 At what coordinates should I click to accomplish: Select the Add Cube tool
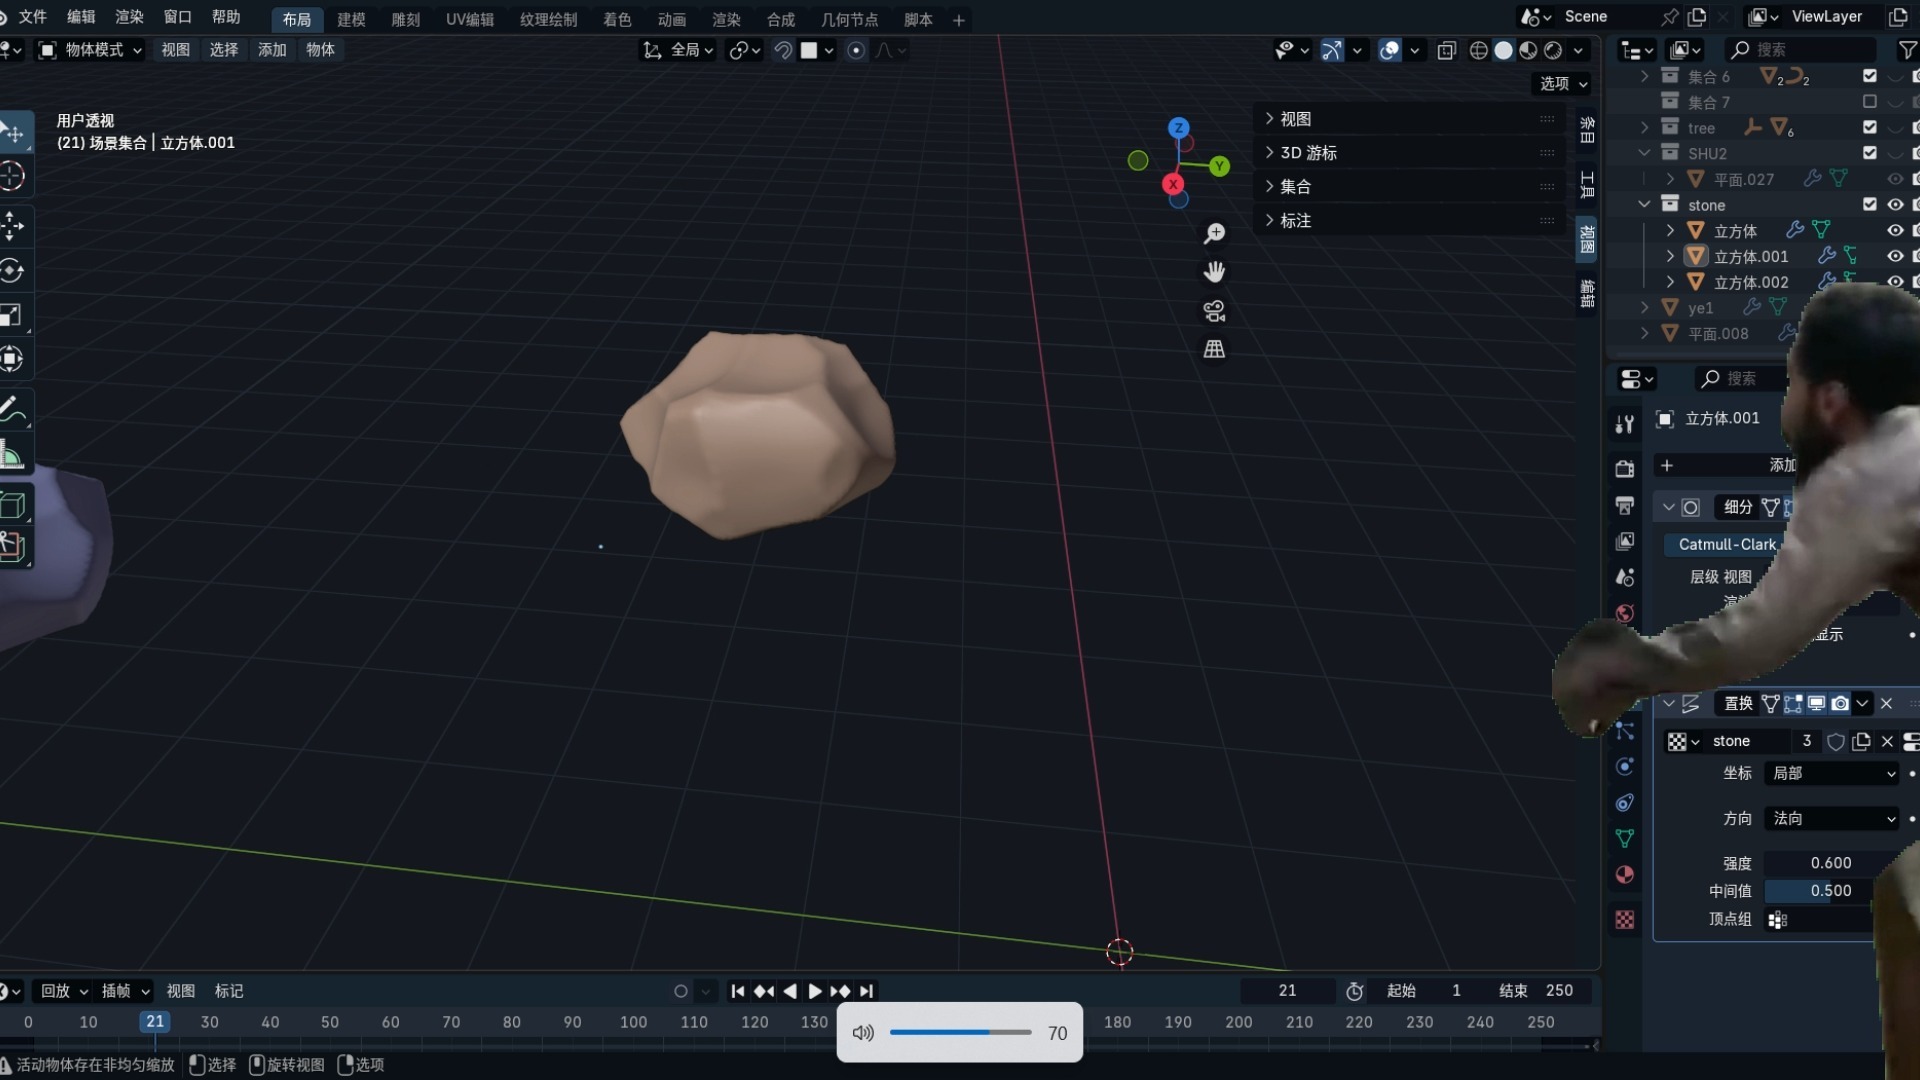pyautogui.click(x=12, y=505)
